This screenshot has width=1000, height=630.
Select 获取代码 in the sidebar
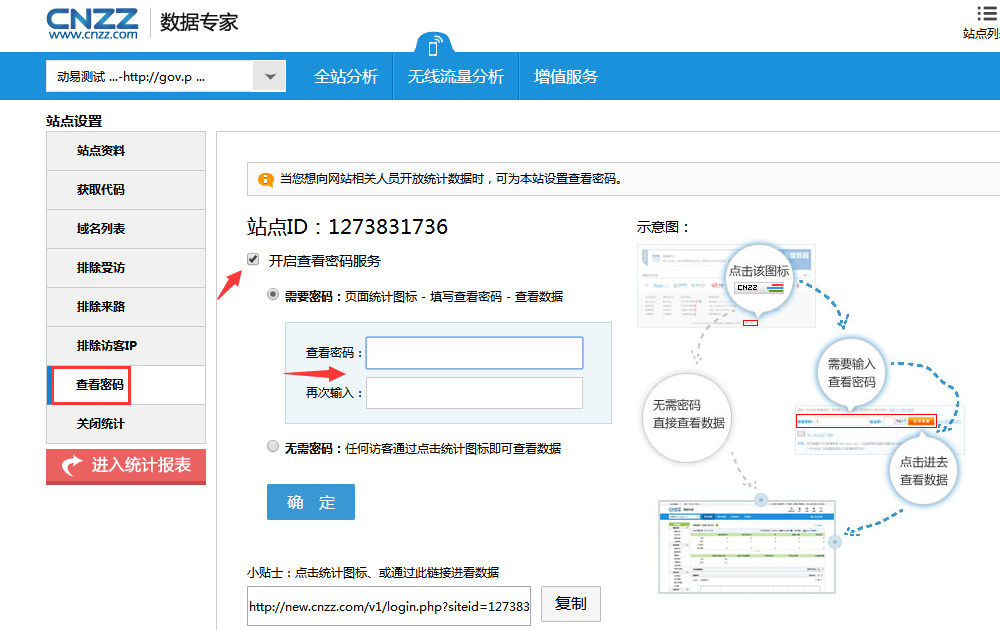point(101,190)
